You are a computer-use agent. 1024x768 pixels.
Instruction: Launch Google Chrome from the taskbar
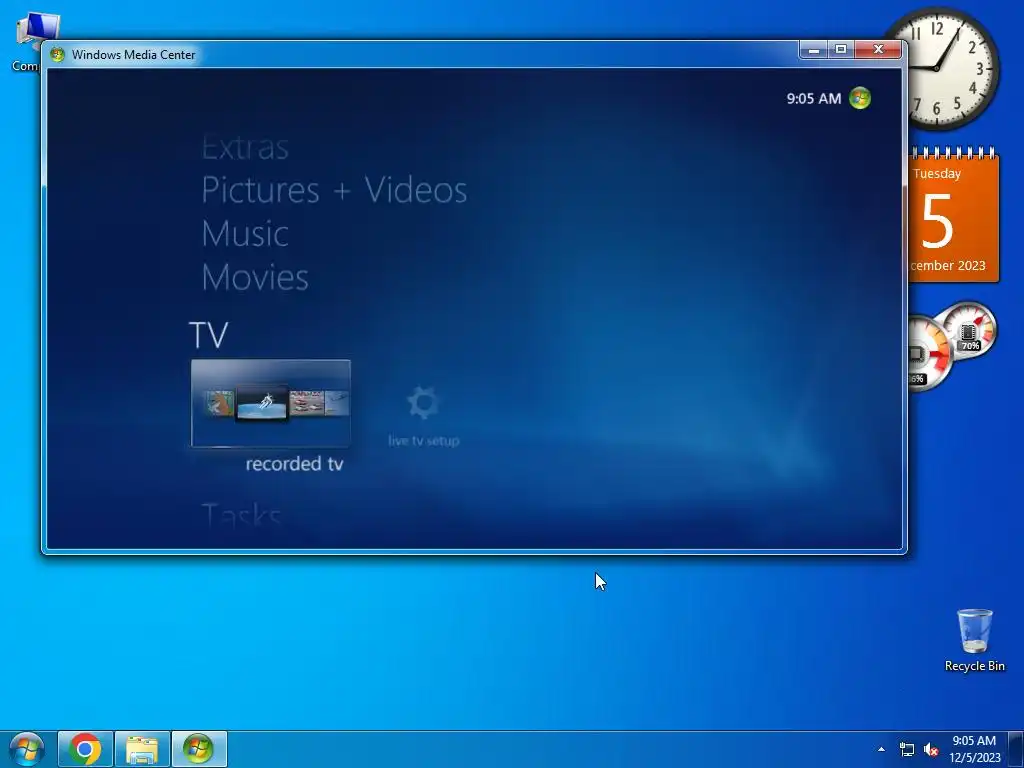[x=85, y=749]
